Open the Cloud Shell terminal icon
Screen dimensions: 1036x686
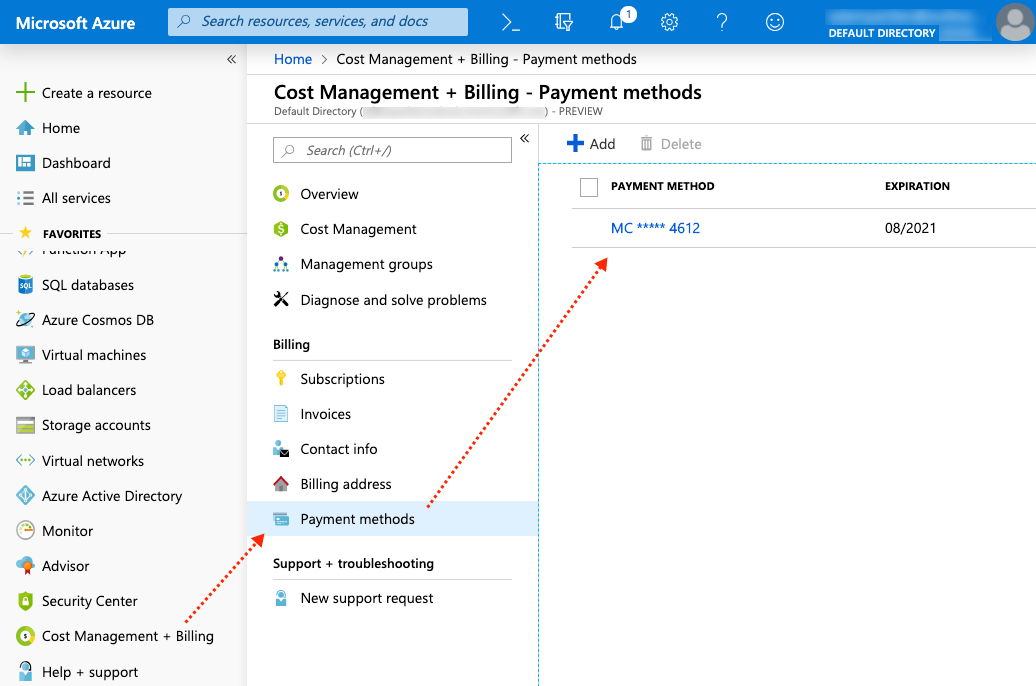(x=510, y=22)
